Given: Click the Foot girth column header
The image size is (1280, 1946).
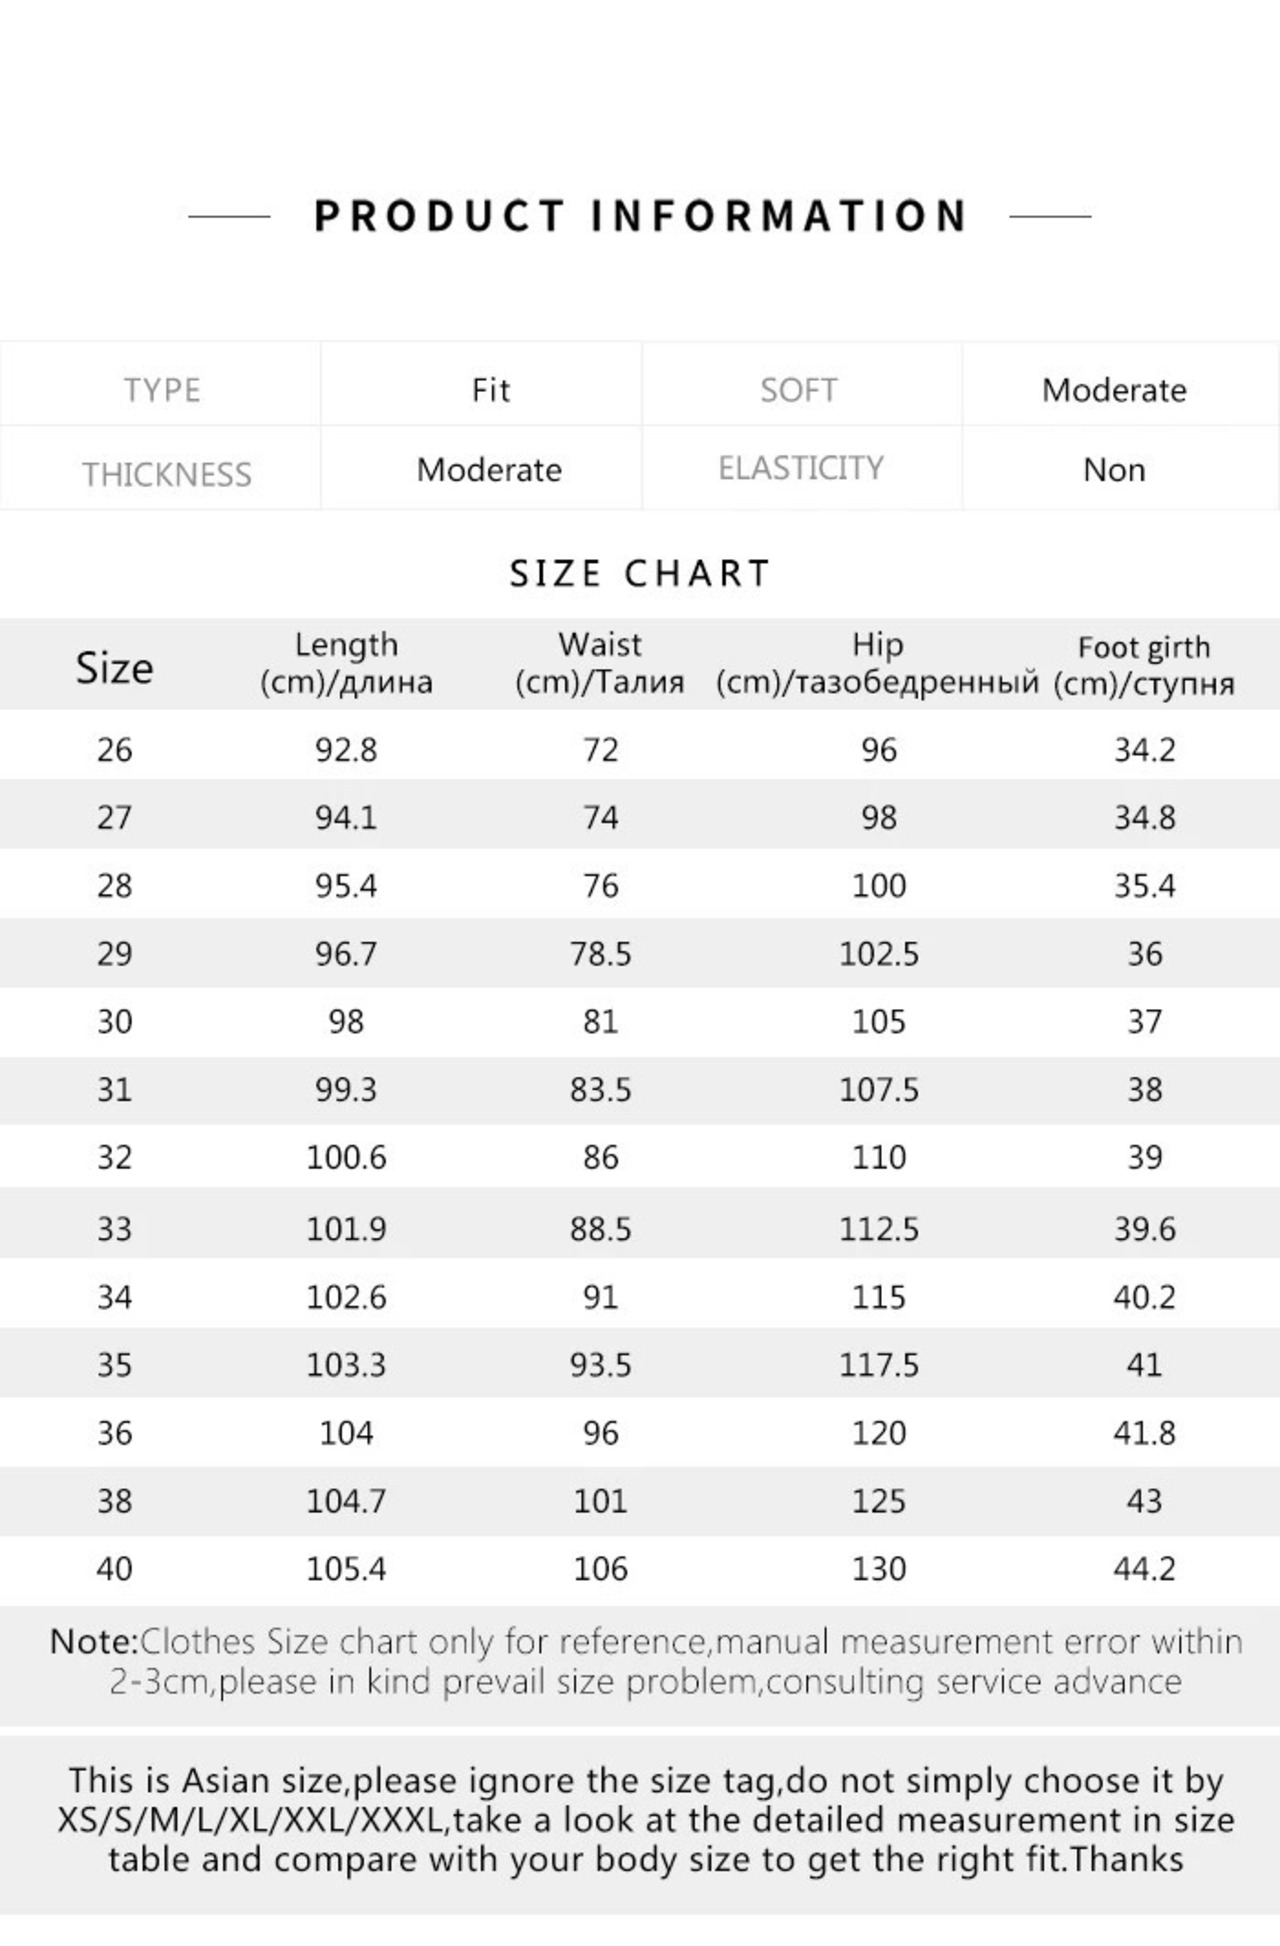Looking at the screenshot, I should pyautogui.click(x=1144, y=666).
